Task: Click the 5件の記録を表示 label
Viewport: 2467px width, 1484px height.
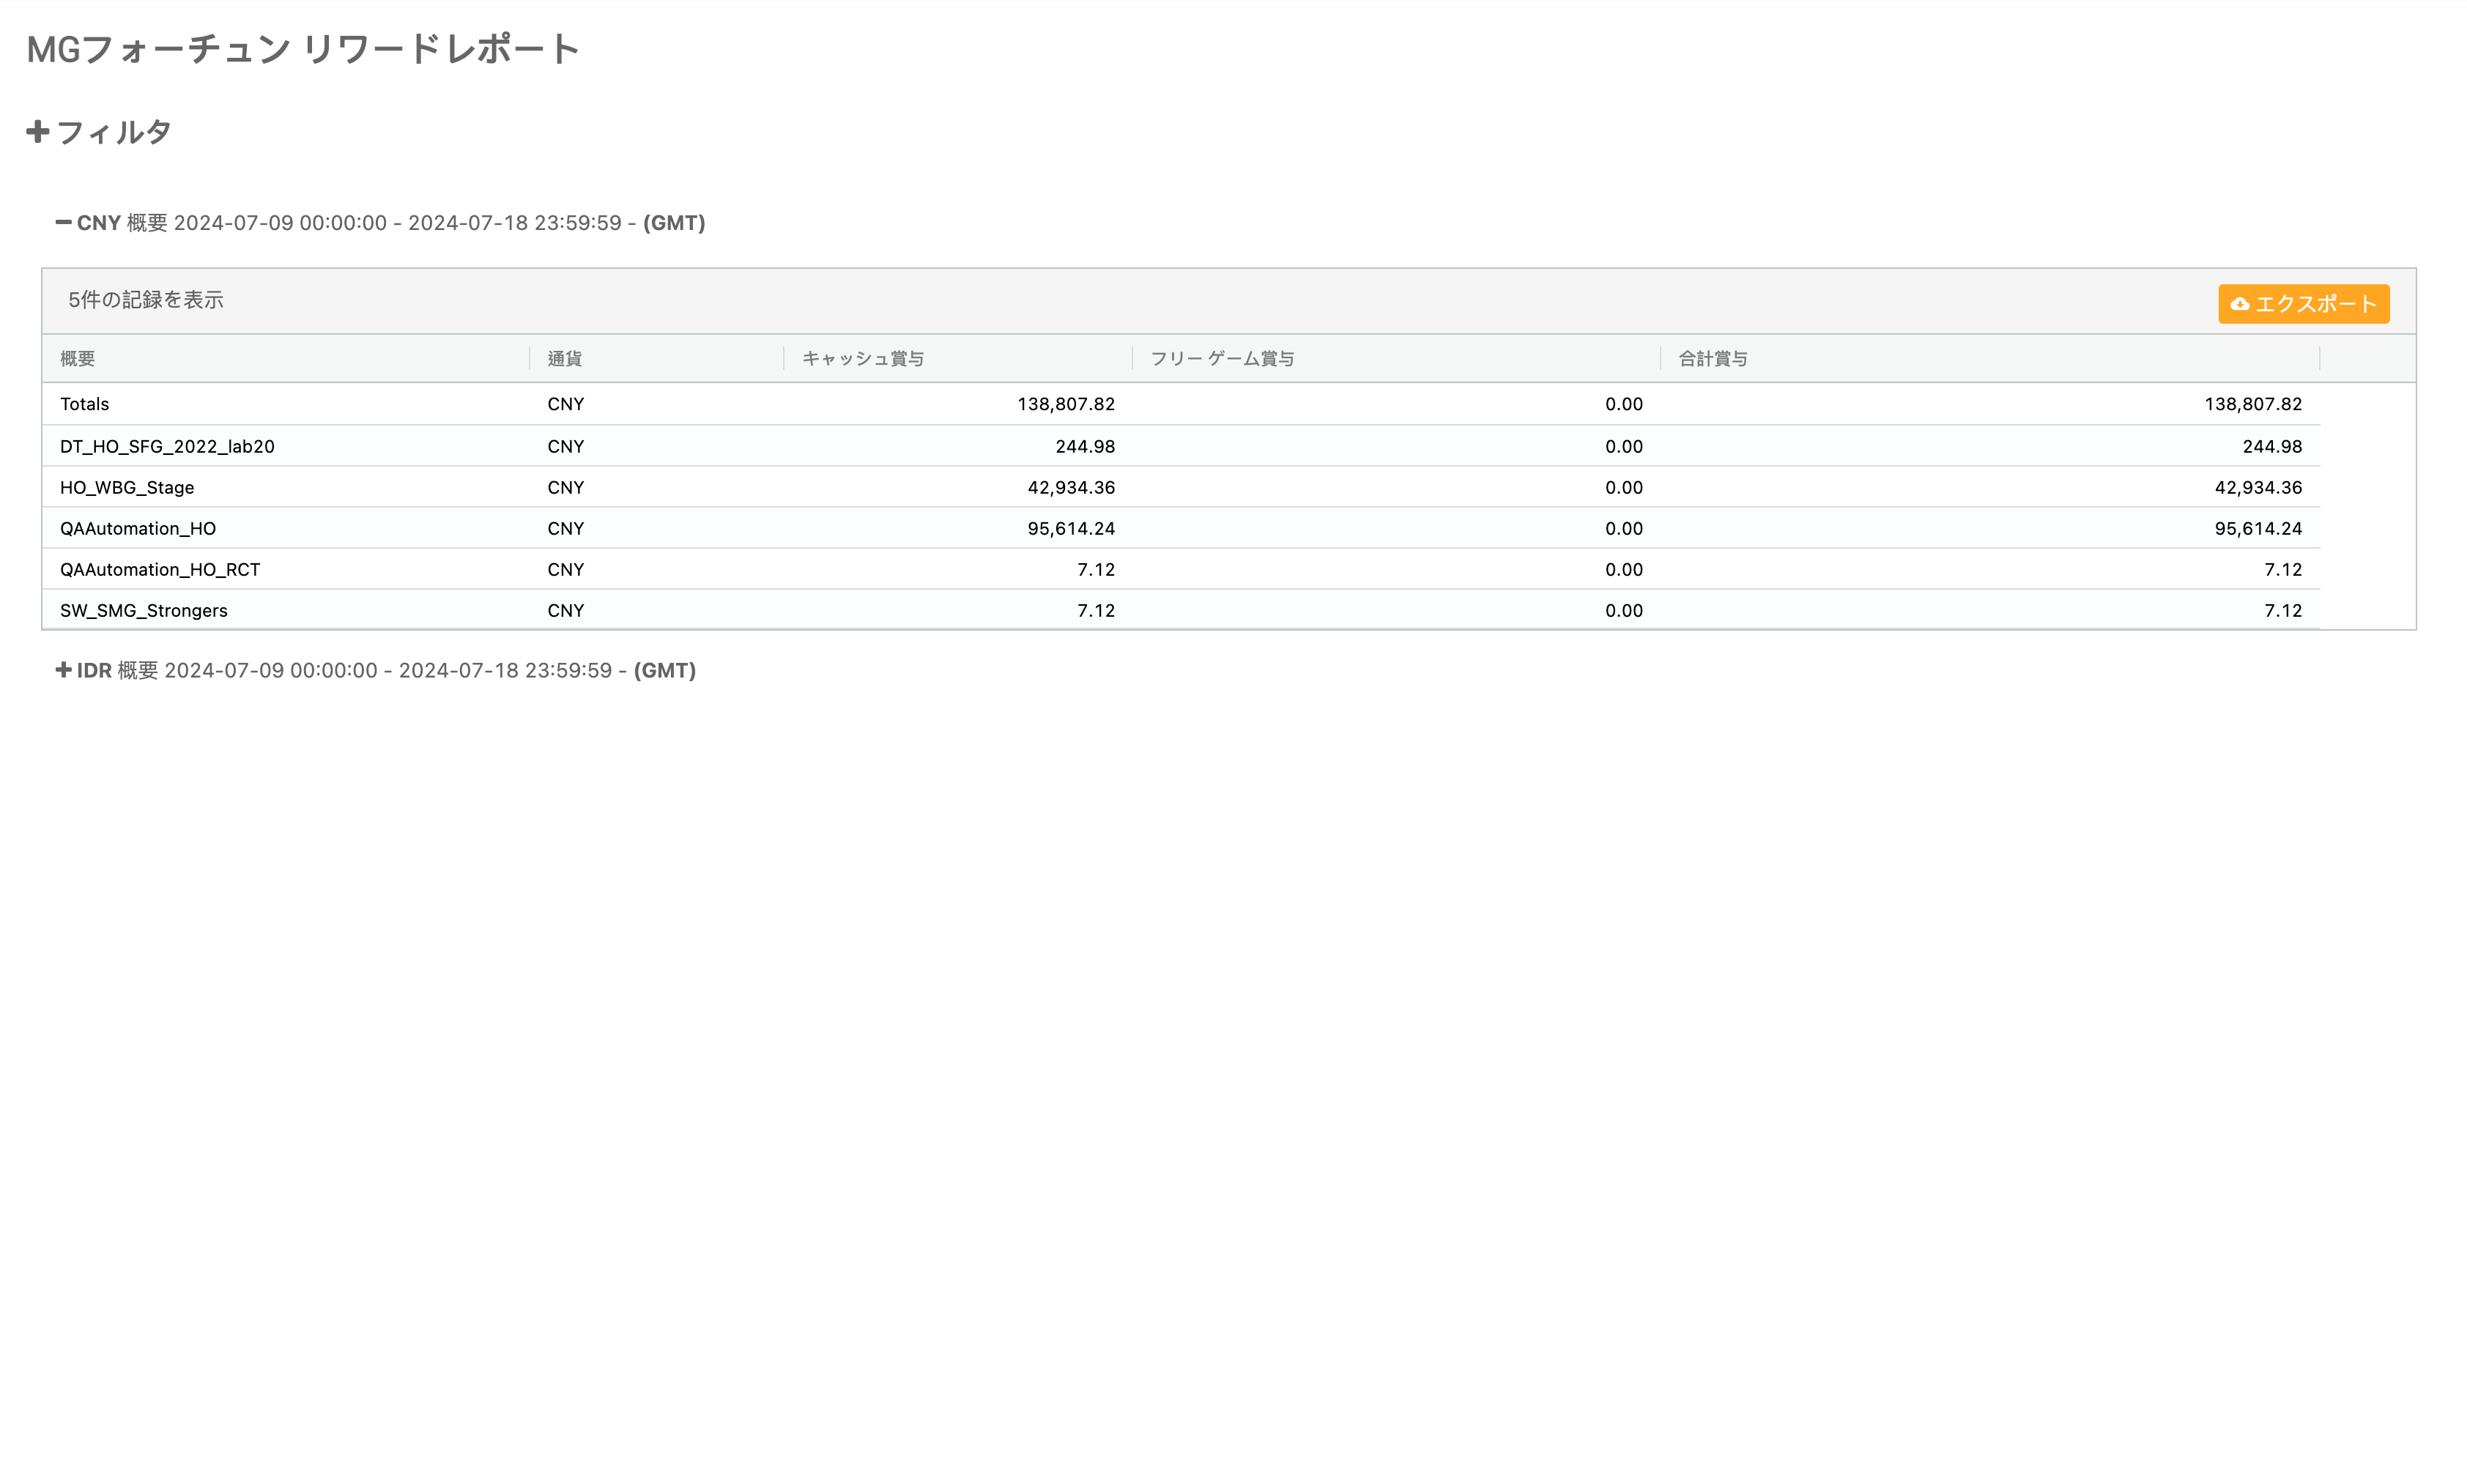Action: tap(146, 300)
